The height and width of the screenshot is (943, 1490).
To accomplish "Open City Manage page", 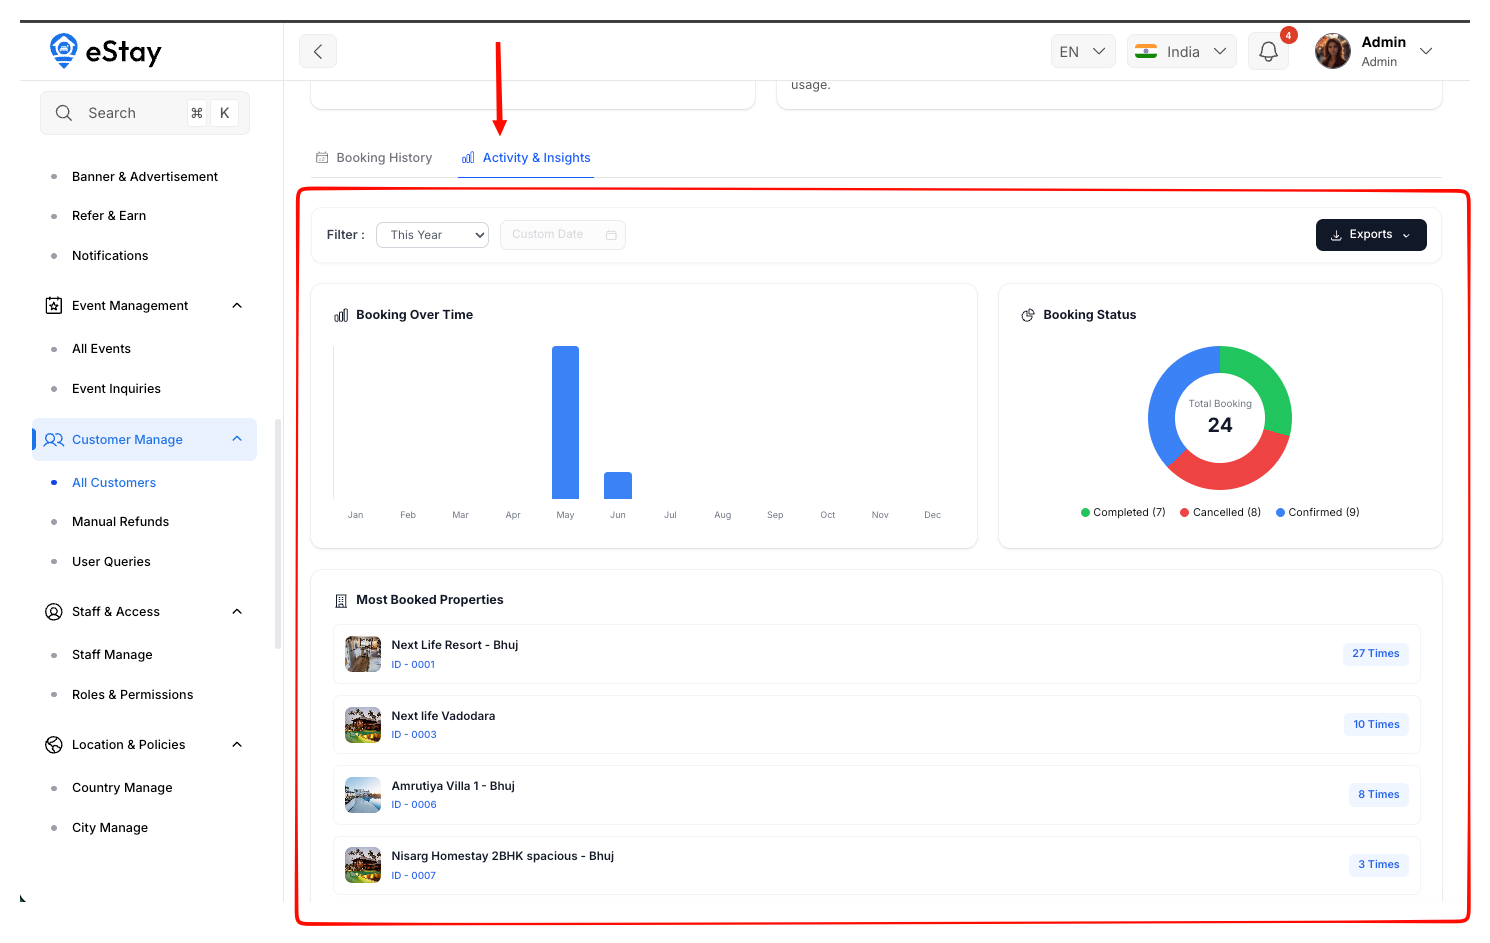I will click(x=110, y=828).
